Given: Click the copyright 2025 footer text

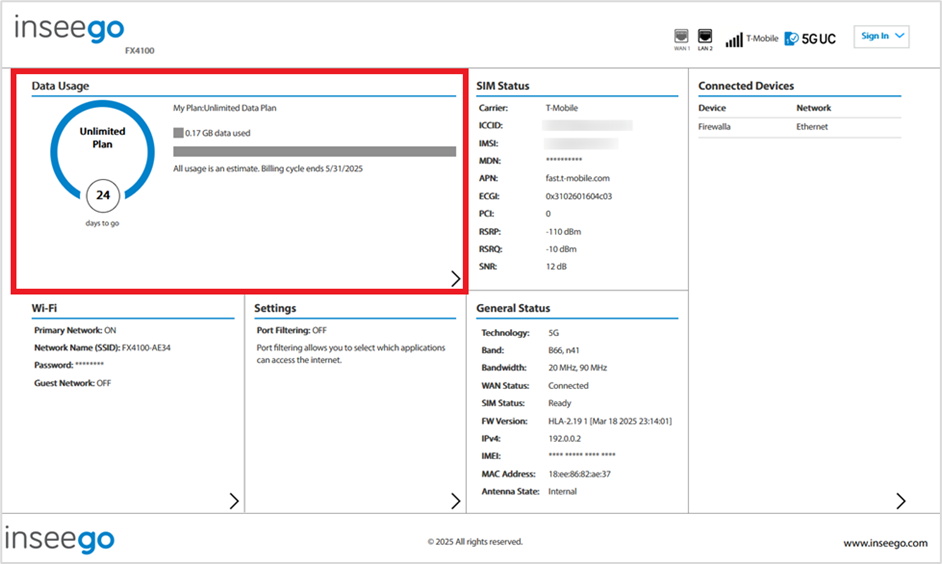Looking at the screenshot, I should (475, 542).
